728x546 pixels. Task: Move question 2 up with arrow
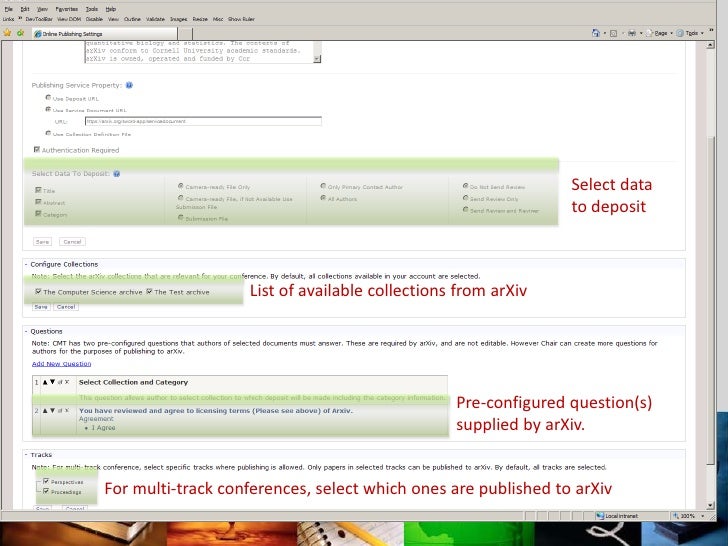pyautogui.click(x=45, y=410)
